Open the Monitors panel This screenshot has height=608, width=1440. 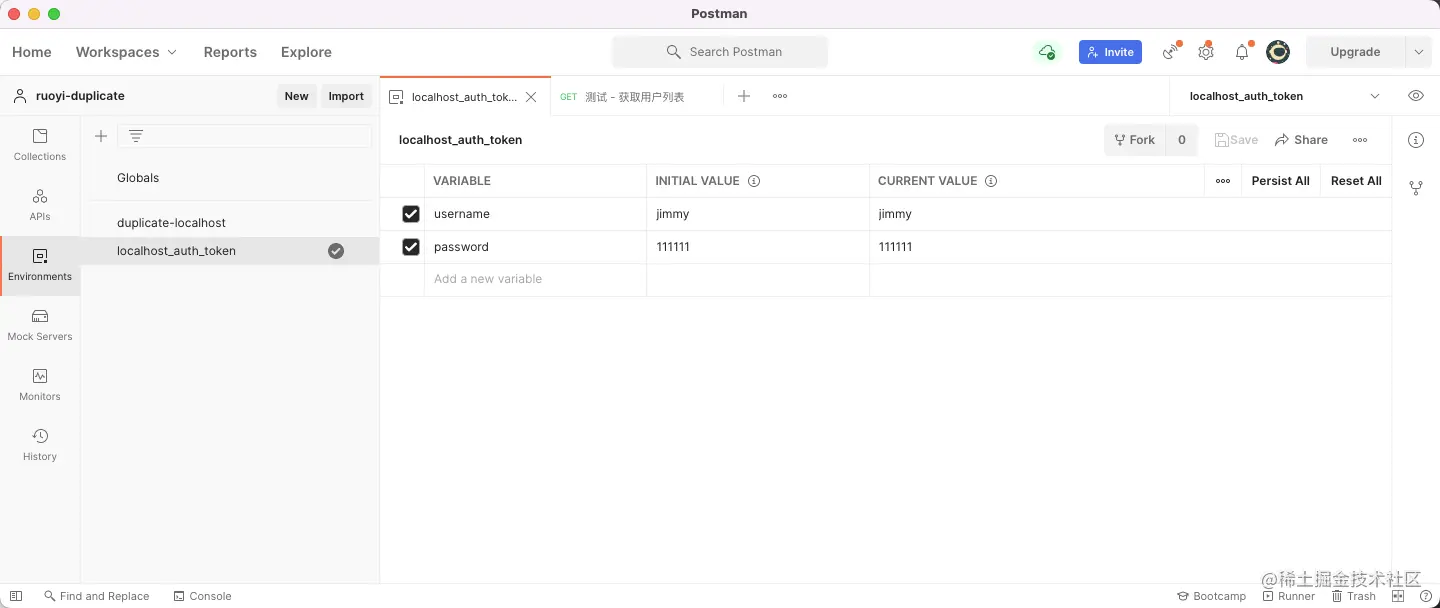tap(40, 385)
